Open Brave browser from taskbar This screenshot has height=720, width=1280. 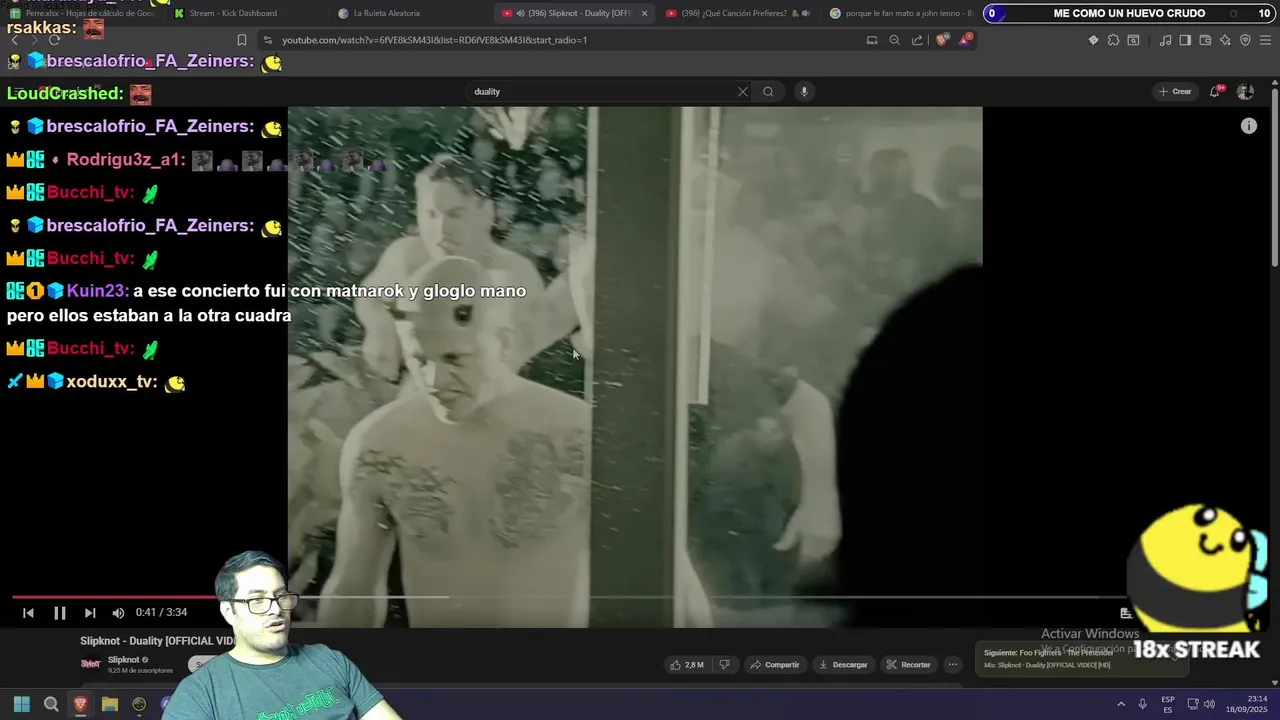[80, 704]
